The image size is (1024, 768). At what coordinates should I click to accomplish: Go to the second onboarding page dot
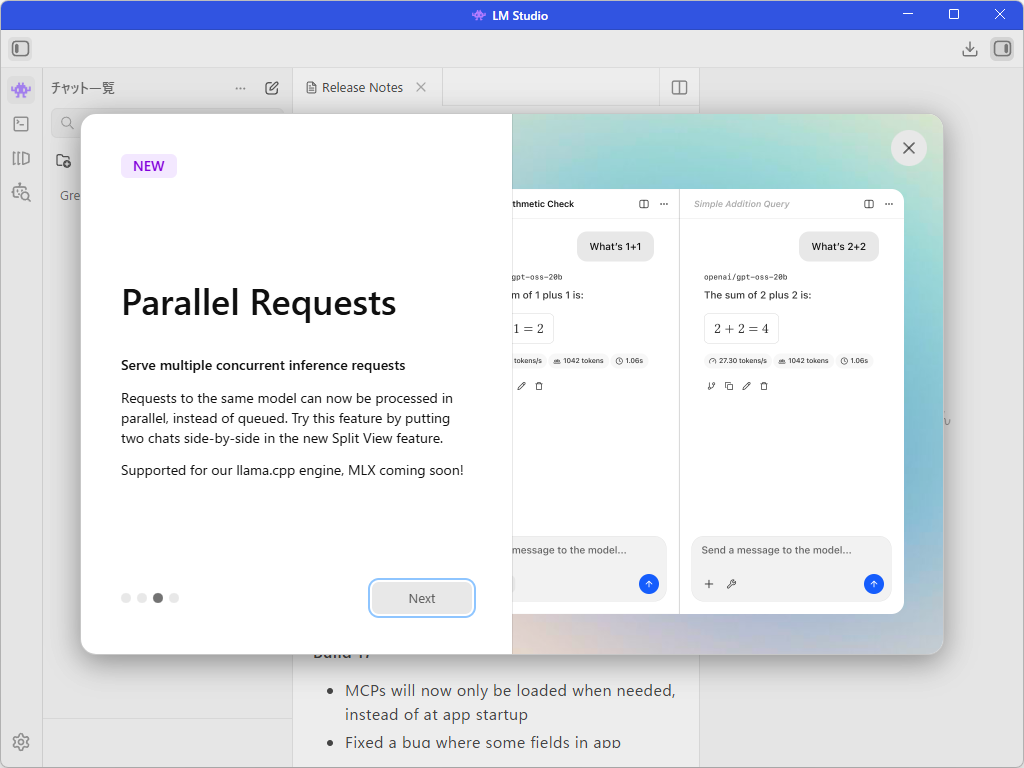point(142,598)
